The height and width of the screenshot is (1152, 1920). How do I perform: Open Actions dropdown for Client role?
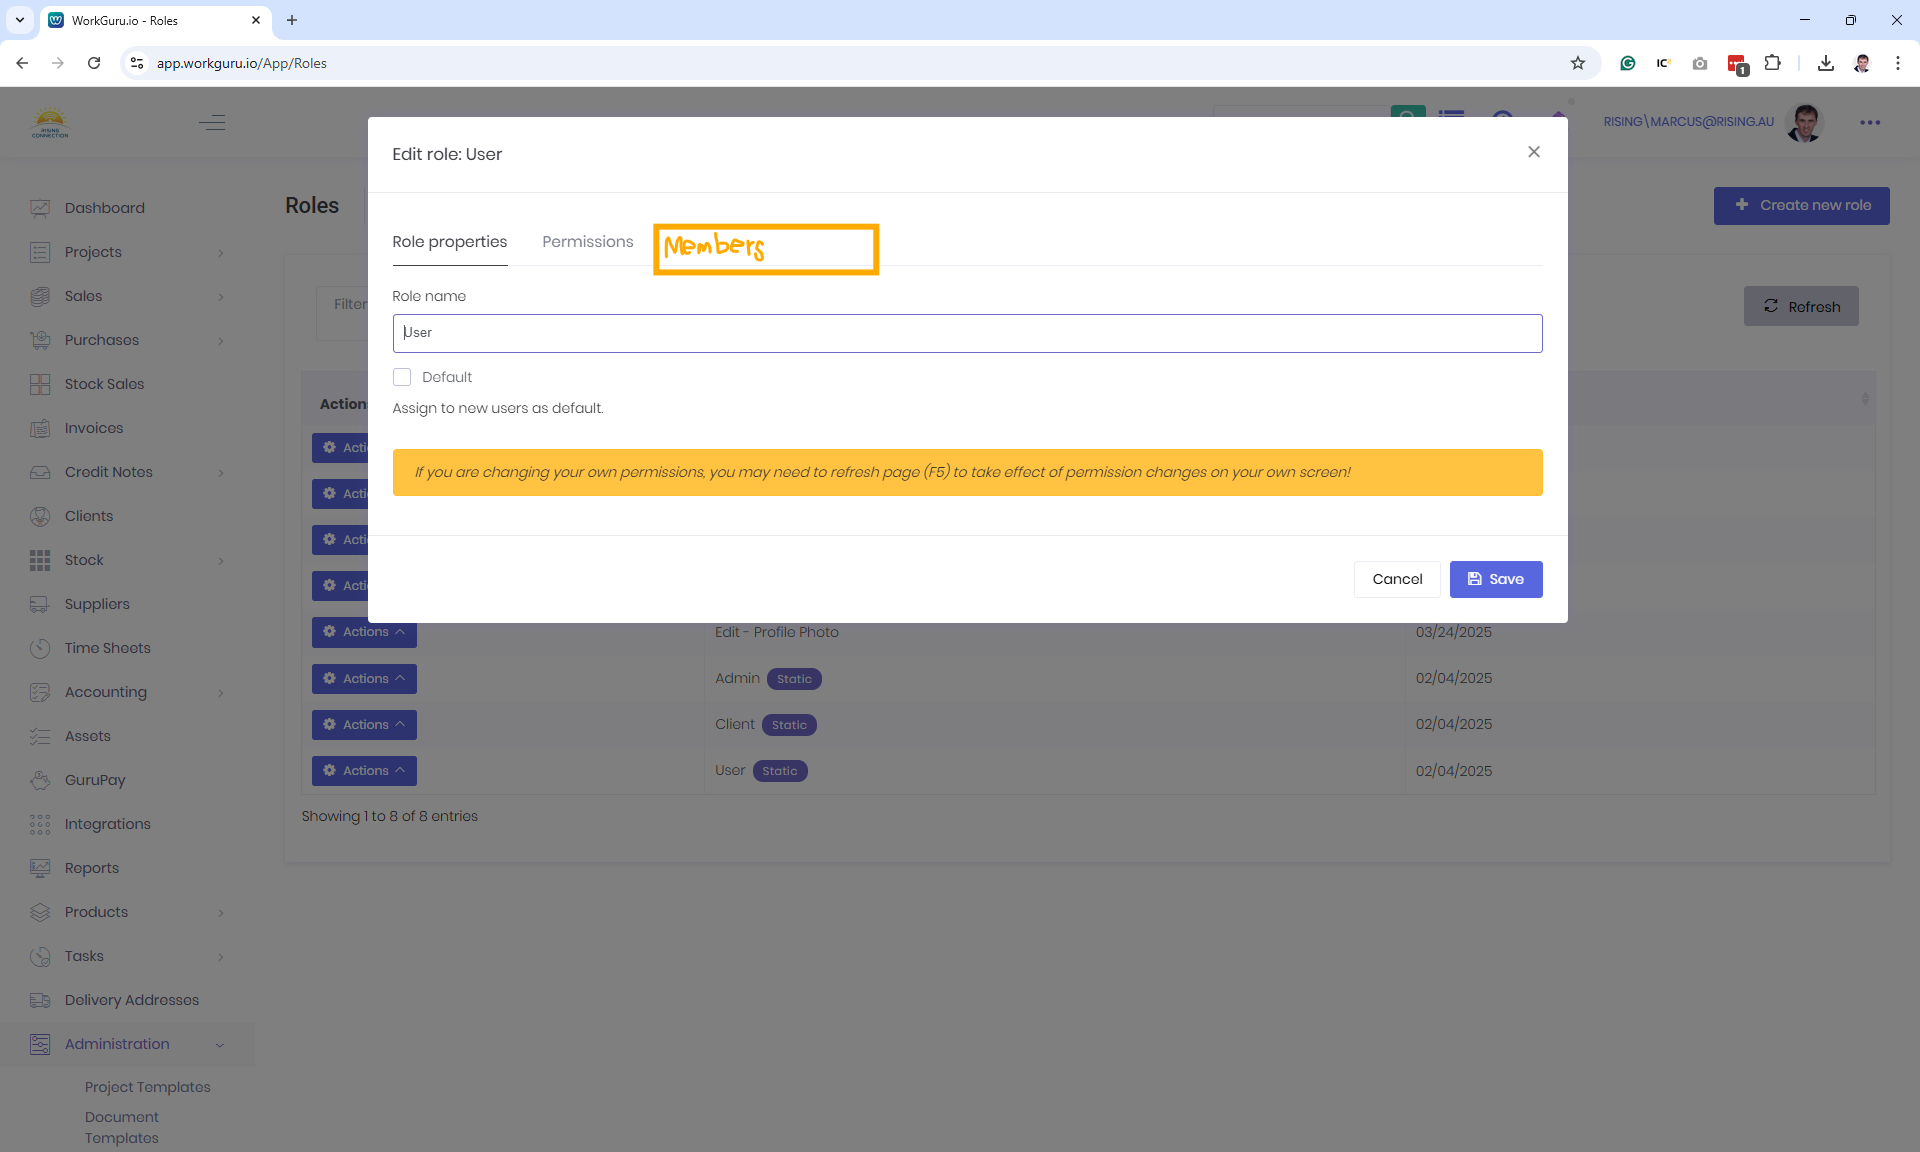(364, 725)
